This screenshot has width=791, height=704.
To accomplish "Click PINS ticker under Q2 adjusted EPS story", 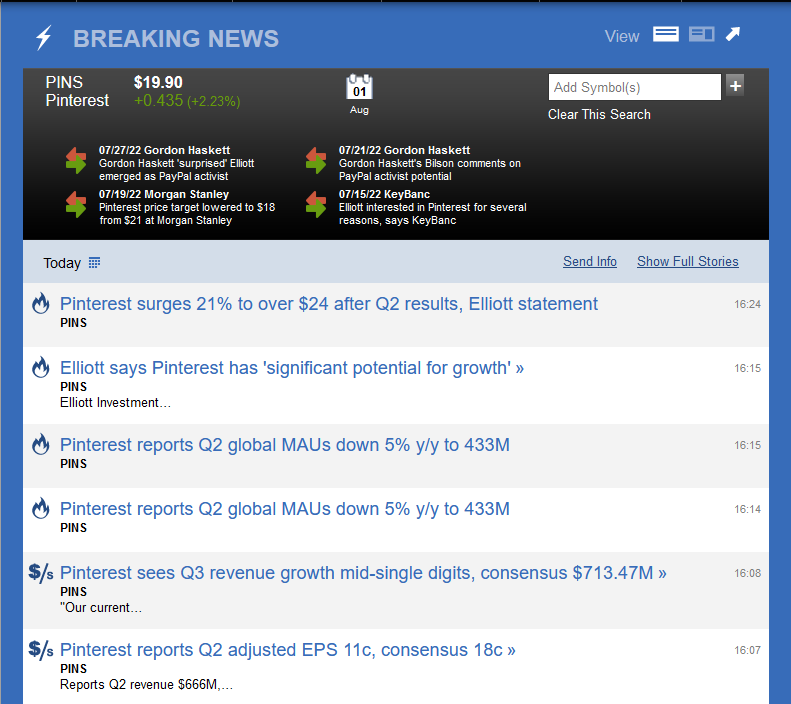I will click(74, 669).
